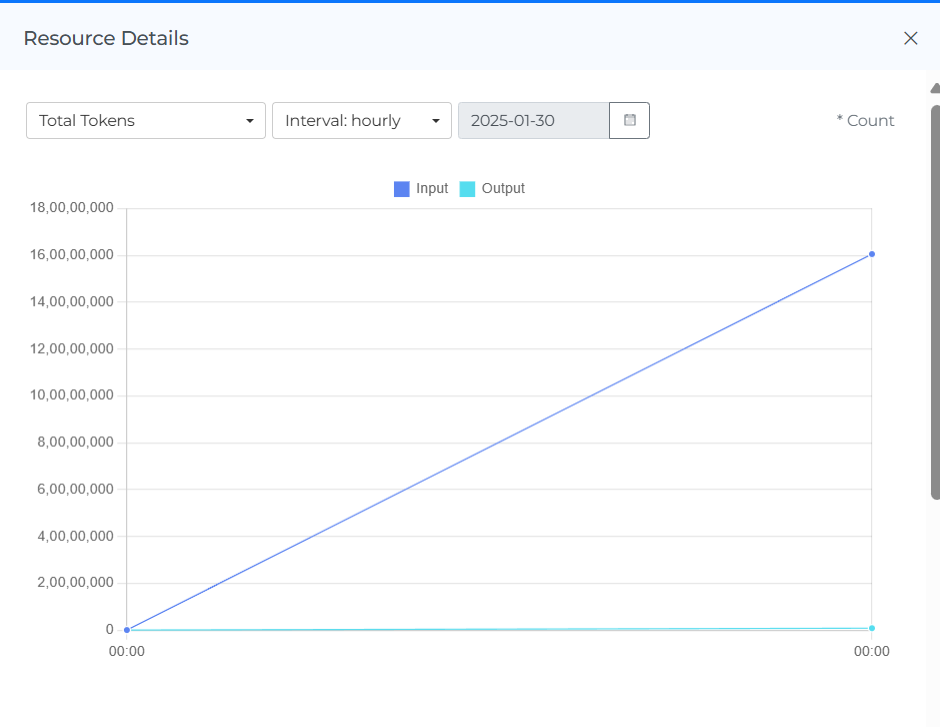Click the vertical scrollbar thumb
940x727 pixels.
pyautogui.click(x=934, y=300)
